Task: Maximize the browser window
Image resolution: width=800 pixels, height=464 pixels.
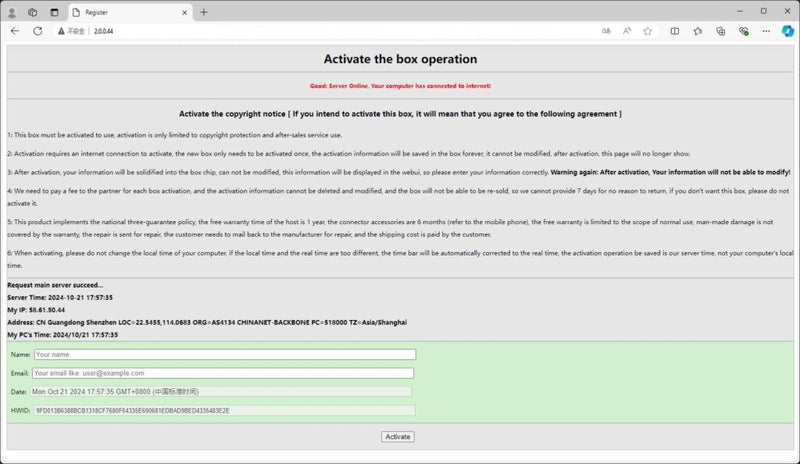Action: coord(764,11)
